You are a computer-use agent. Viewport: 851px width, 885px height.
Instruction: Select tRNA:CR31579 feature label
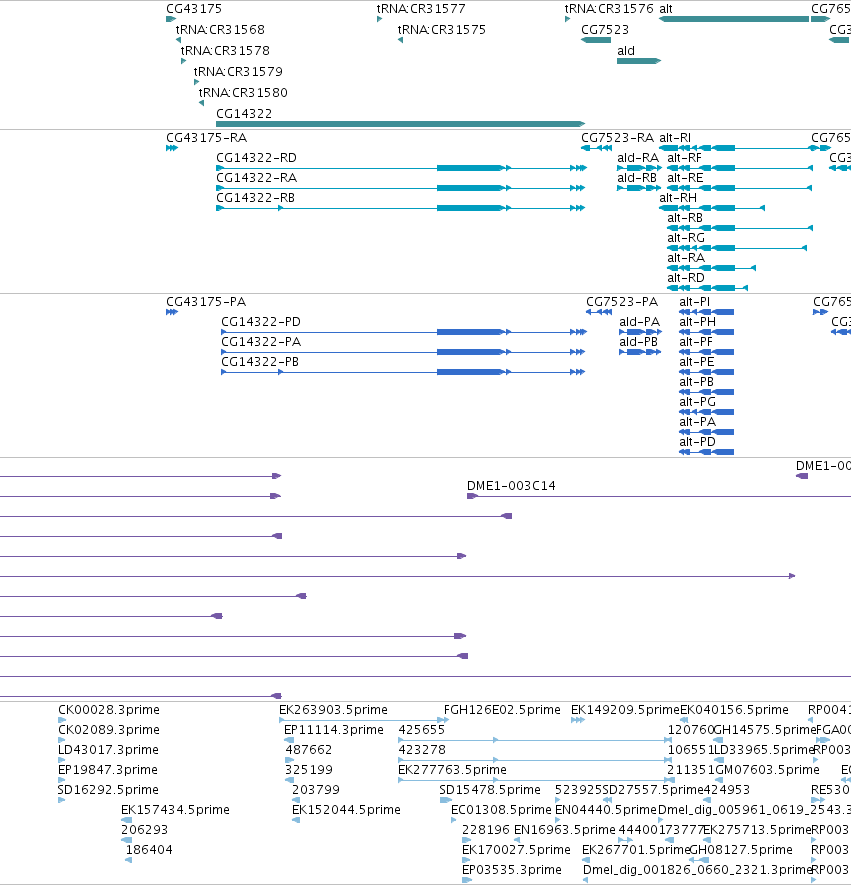[x=238, y=71]
